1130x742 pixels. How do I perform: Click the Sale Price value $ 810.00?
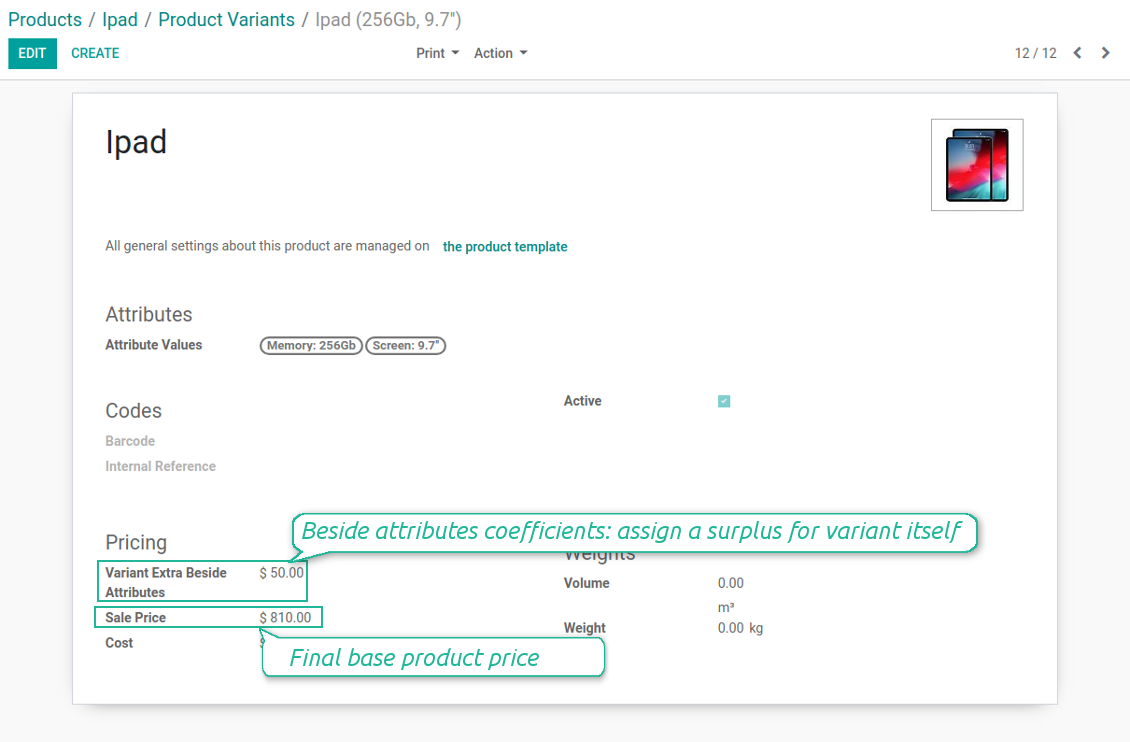(x=285, y=617)
